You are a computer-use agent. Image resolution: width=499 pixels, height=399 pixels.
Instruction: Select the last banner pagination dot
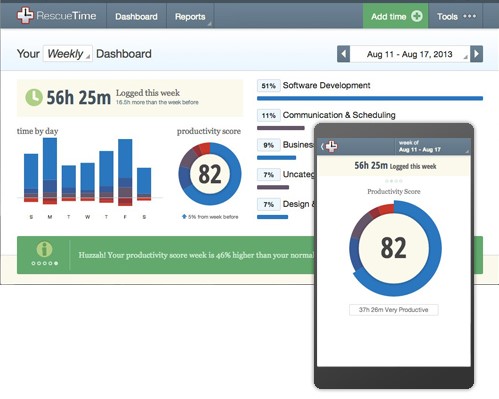56,263
